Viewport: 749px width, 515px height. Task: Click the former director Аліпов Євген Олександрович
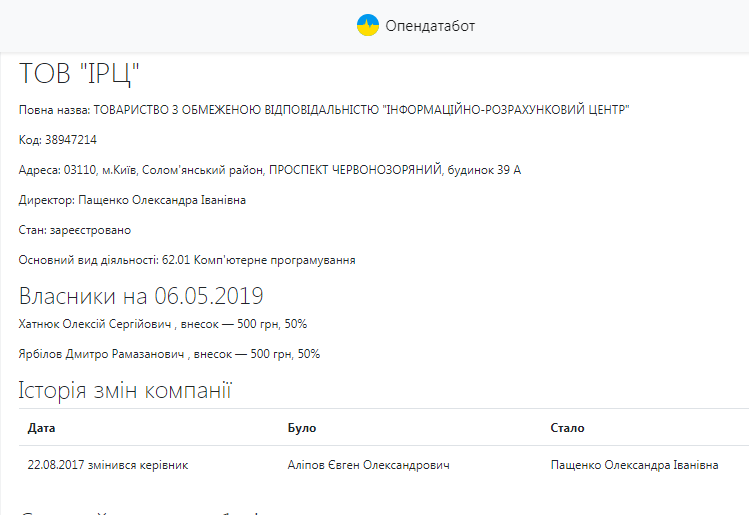pos(368,465)
